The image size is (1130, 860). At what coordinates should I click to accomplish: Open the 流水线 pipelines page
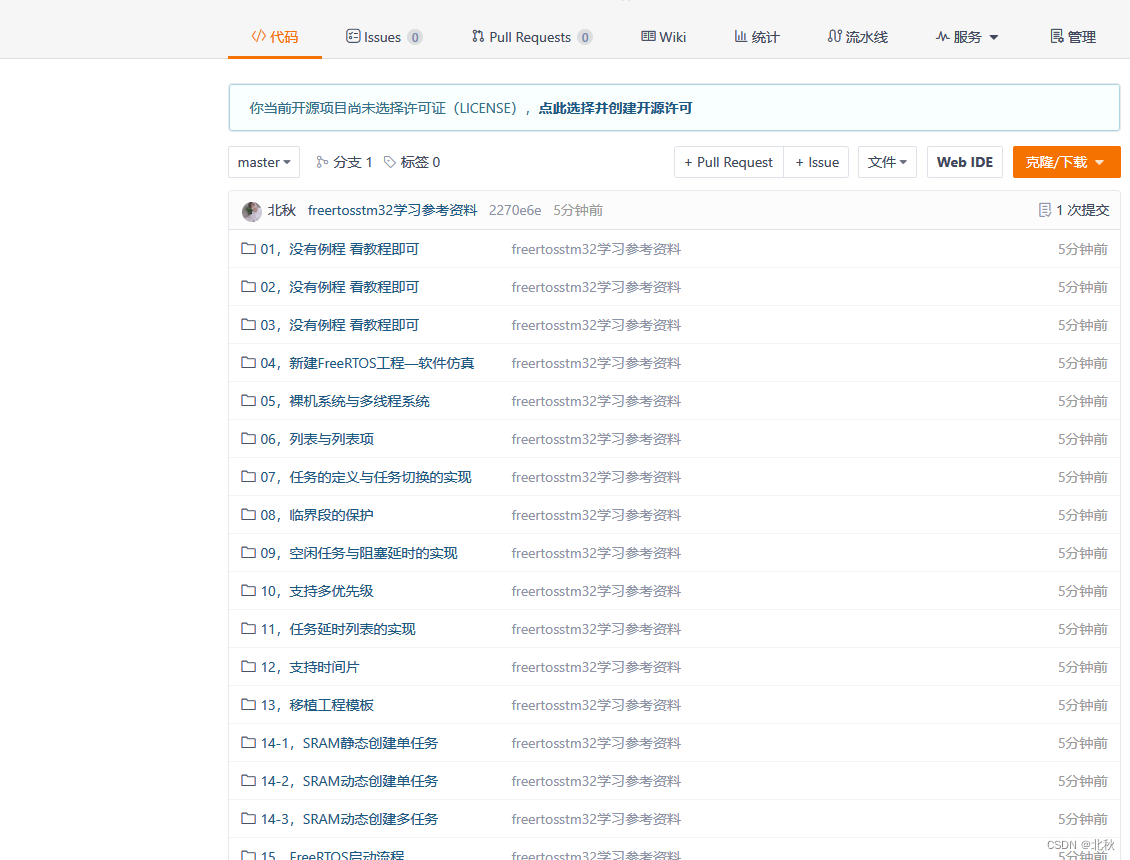857,36
